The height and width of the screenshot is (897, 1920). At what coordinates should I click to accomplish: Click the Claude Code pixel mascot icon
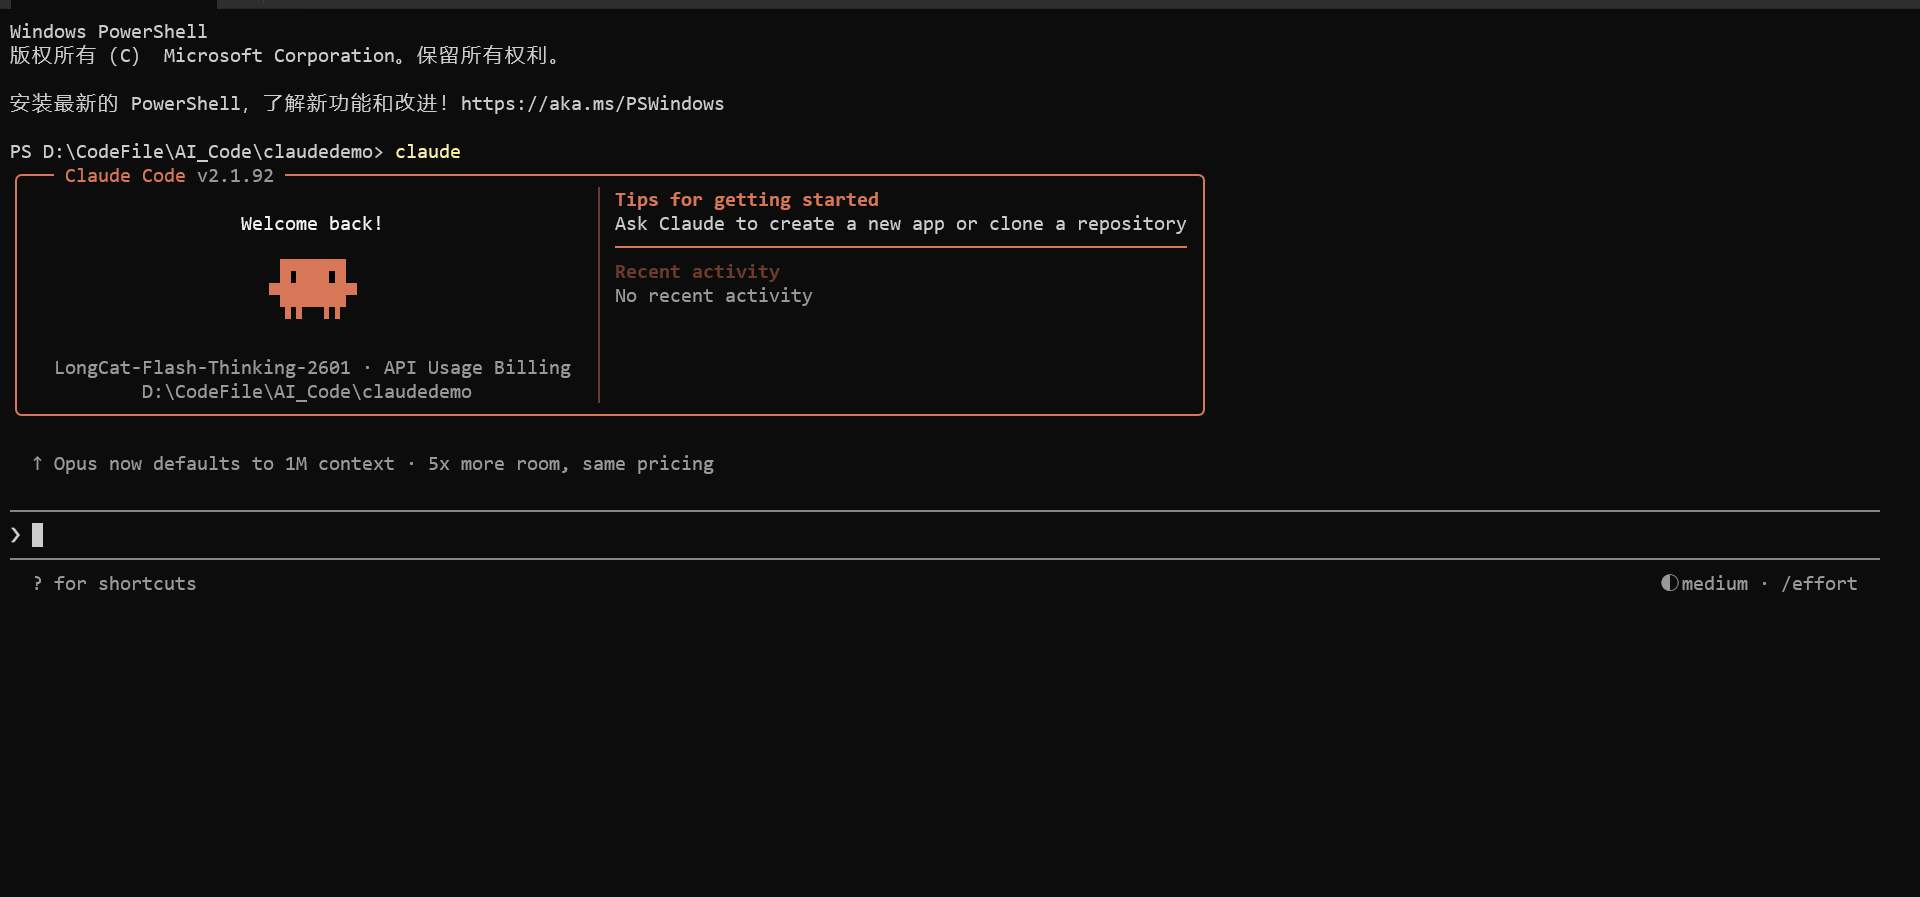pos(313,289)
